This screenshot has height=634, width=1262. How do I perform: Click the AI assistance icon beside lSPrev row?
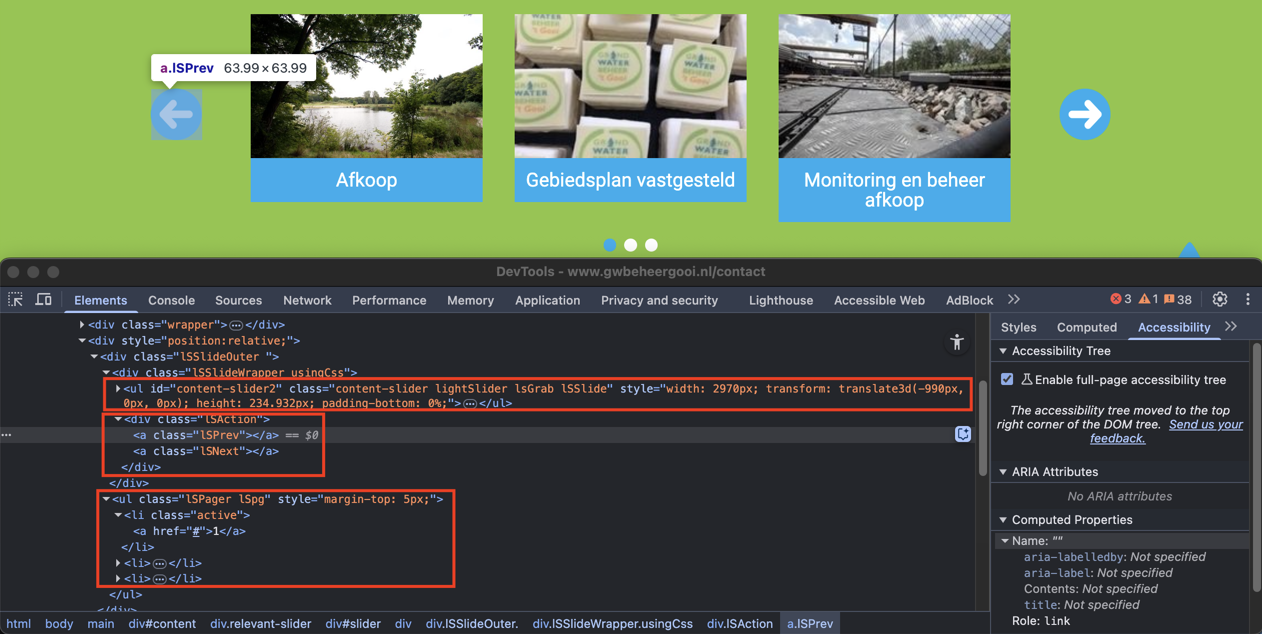pos(962,435)
